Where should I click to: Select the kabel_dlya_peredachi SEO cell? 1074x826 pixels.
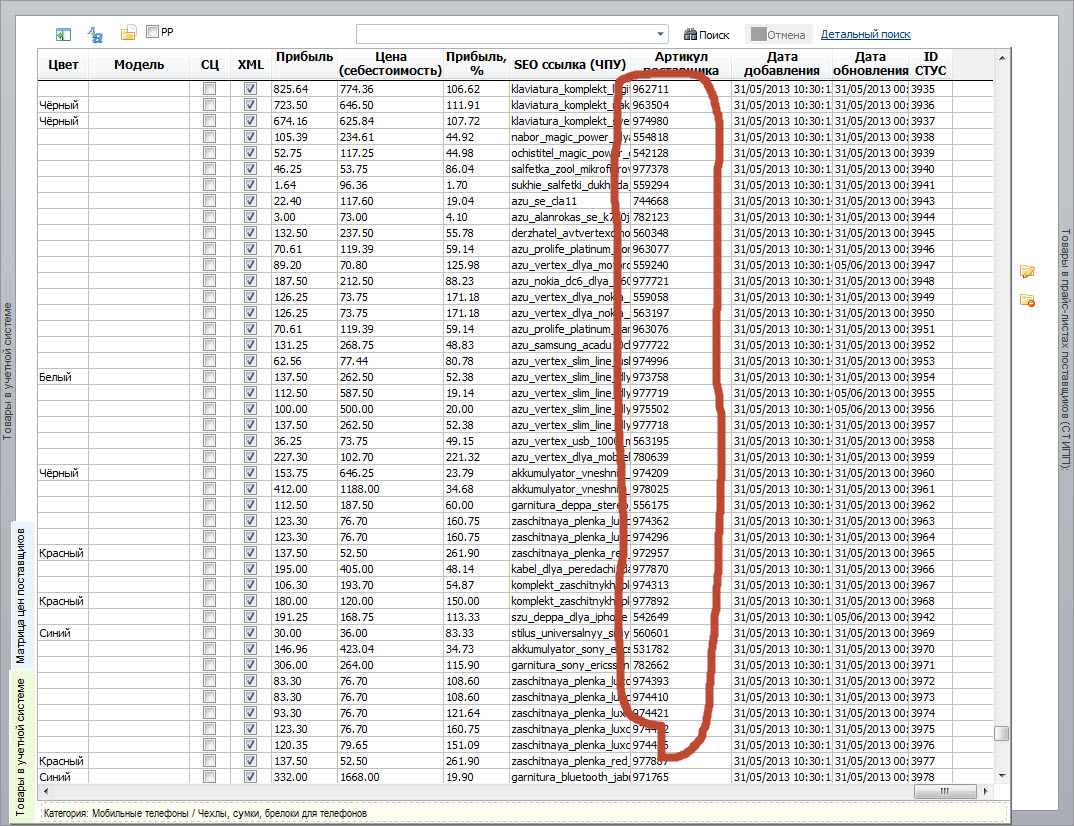(570, 569)
